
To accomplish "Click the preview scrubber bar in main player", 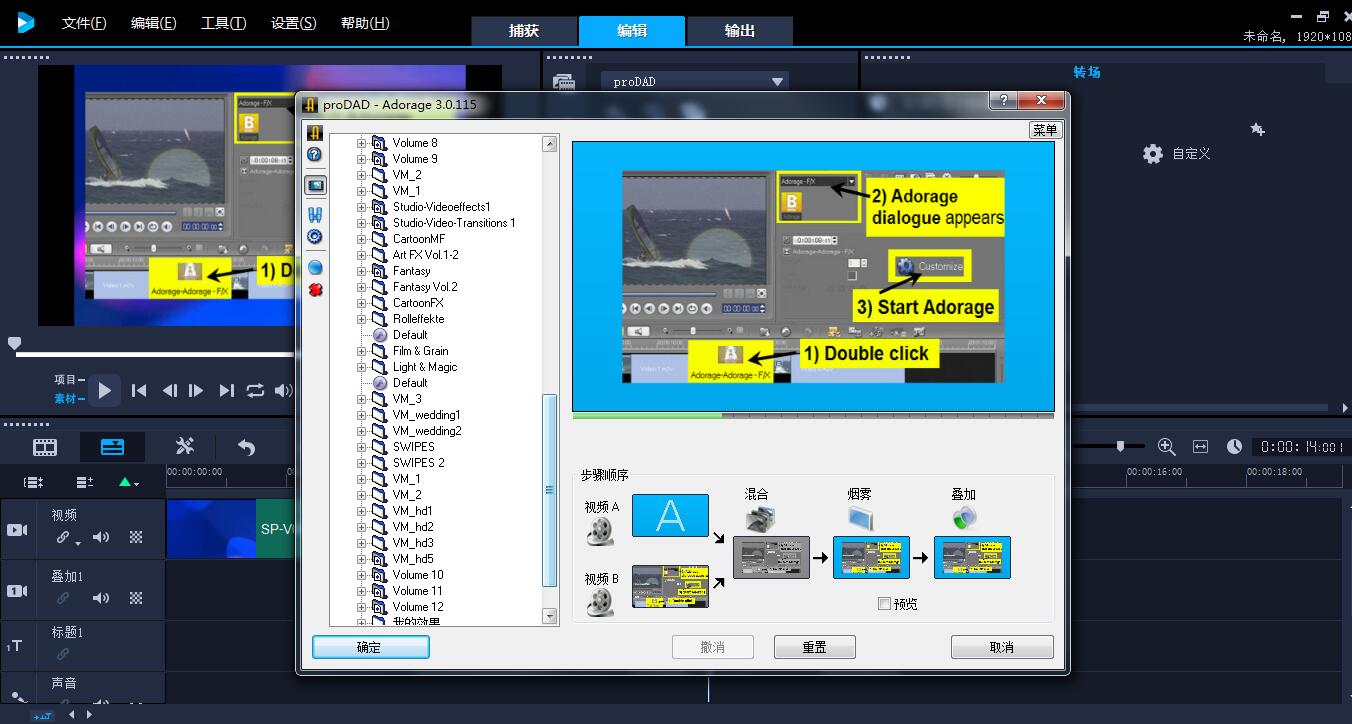I will tap(152, 354).
